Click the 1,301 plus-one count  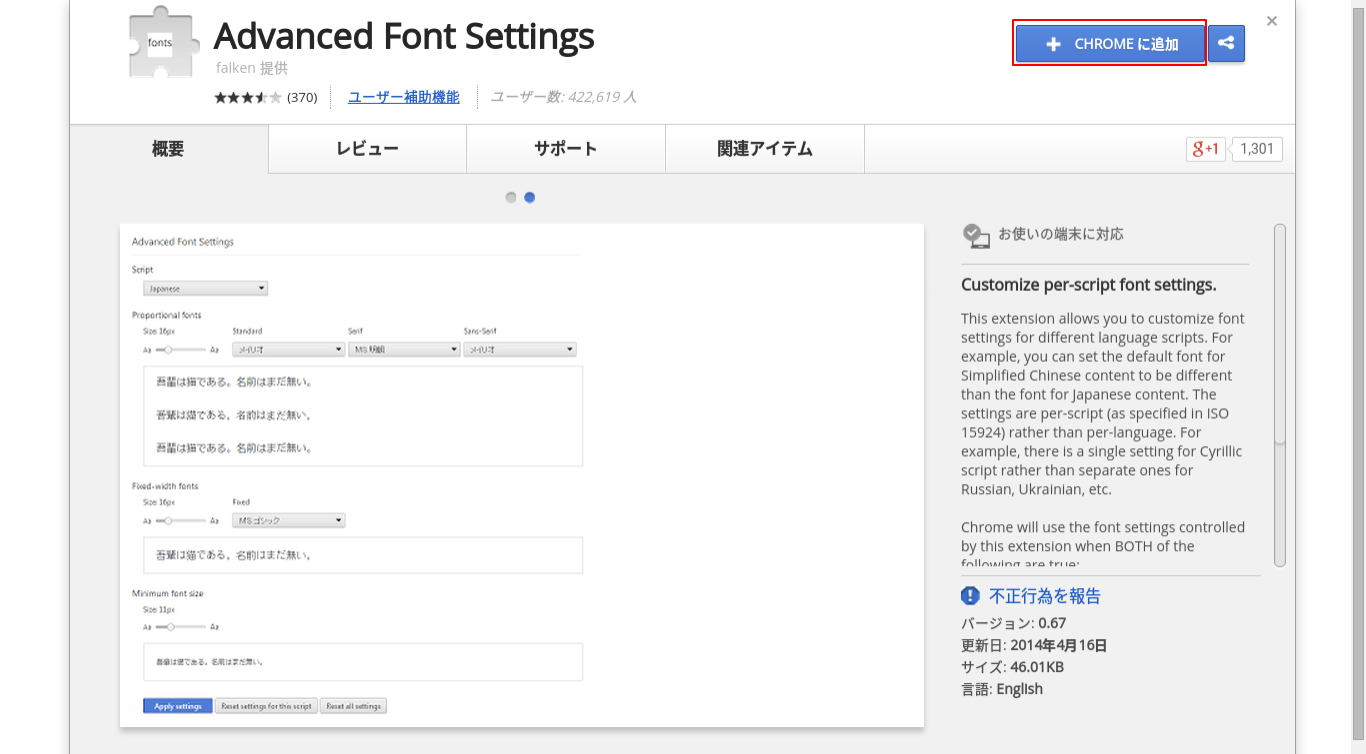pyautogui.click(x=1257, y=149)
